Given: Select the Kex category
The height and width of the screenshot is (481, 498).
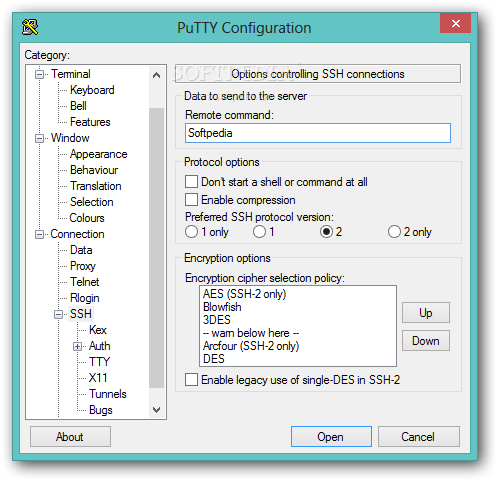Looking at the screenshot, I should (x=98, y=330).
